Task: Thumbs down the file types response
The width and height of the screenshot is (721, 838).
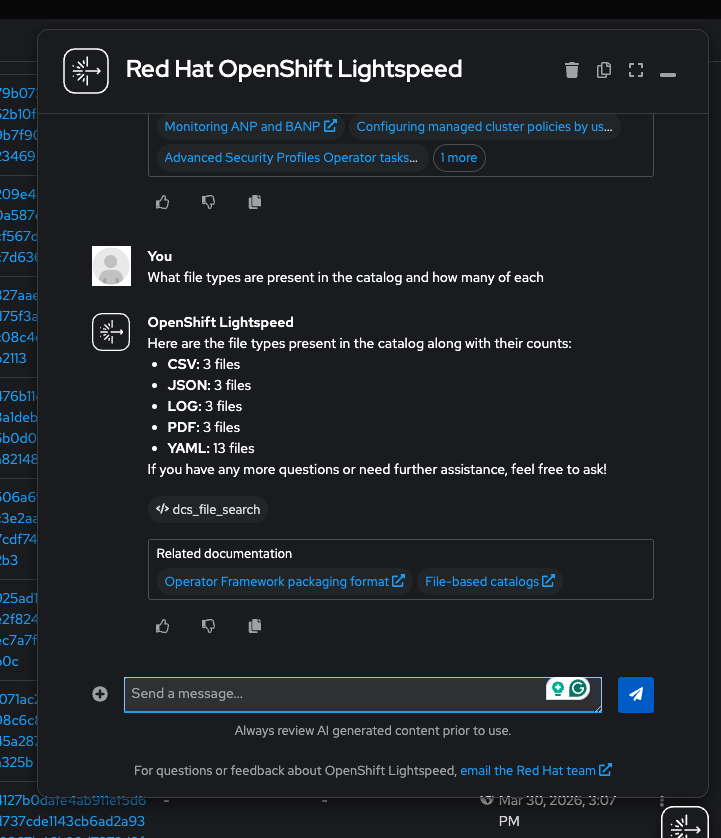Action: 208,626
